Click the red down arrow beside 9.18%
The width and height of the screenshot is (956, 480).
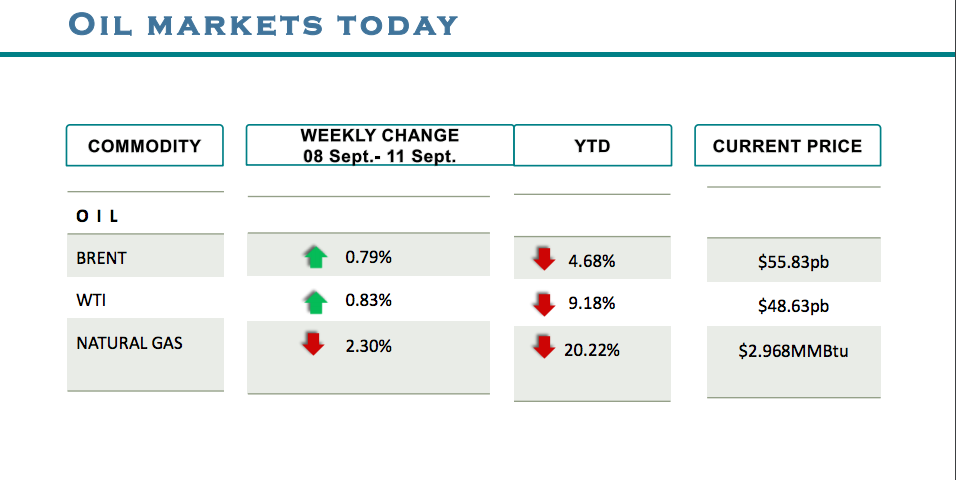click(x=543, y=304)
